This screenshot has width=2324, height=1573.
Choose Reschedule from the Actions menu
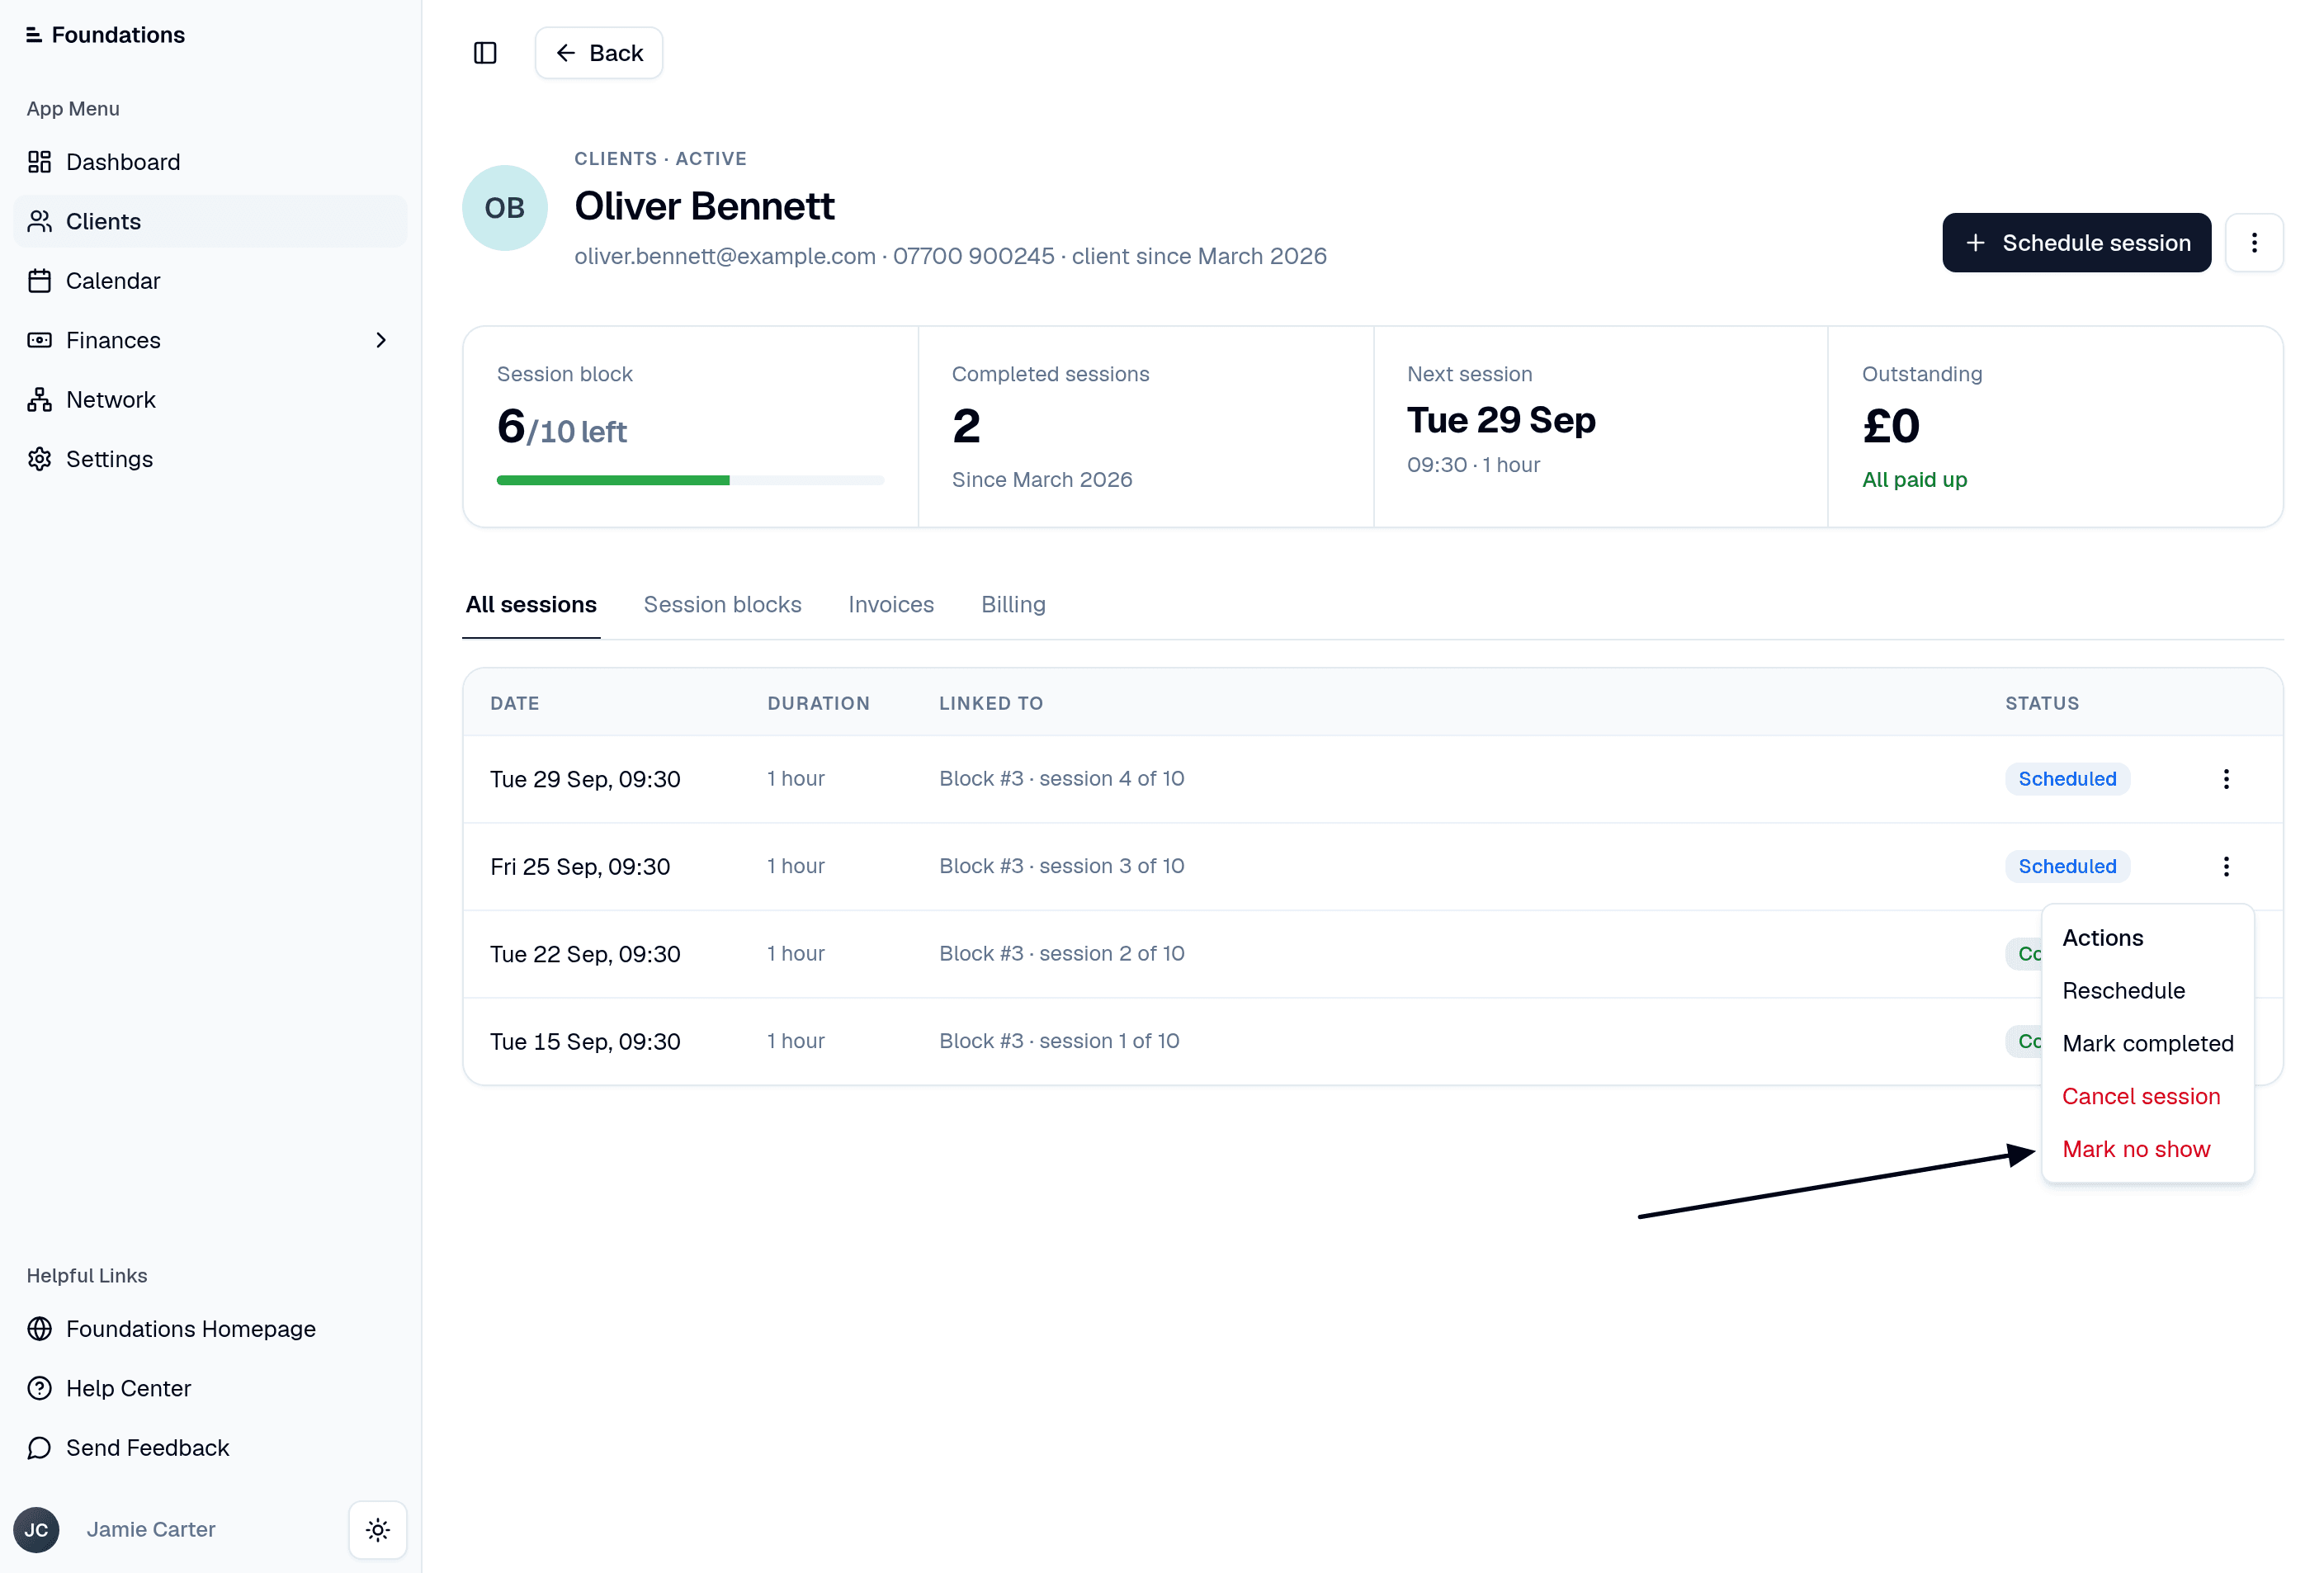[2147, 990]
